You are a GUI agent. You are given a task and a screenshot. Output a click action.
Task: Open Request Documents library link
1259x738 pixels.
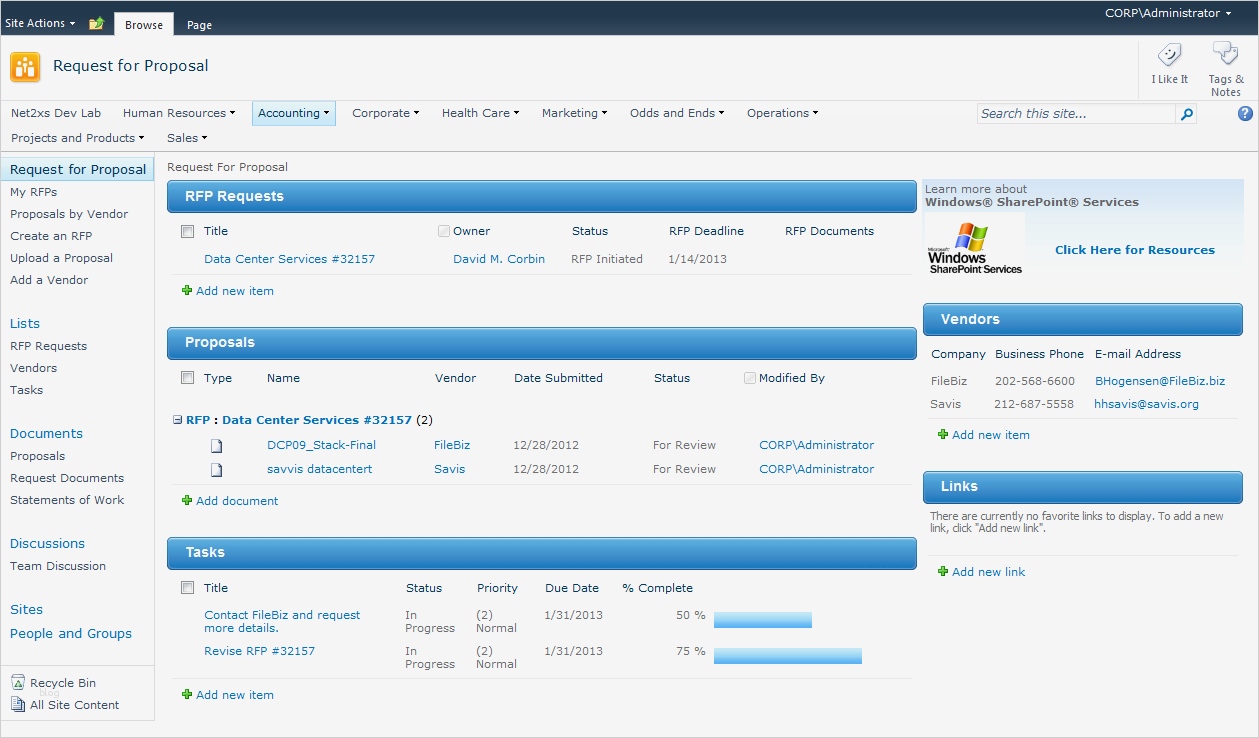(67, 478)
